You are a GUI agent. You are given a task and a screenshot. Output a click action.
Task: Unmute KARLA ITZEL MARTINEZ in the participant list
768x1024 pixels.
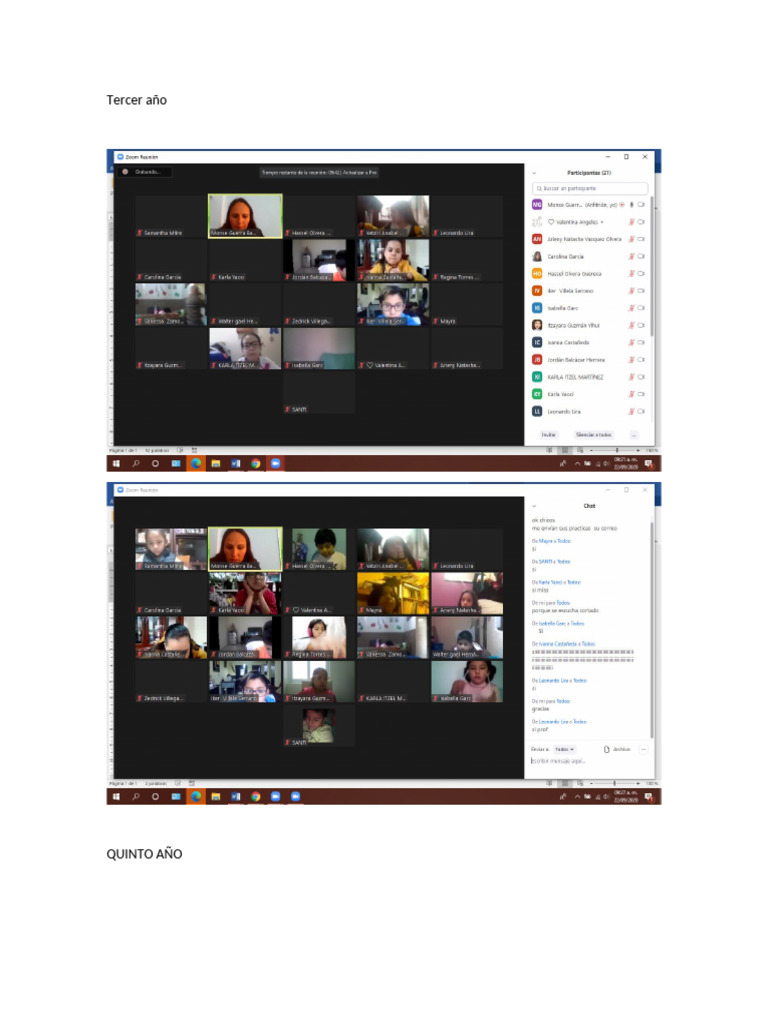(632, 377)
